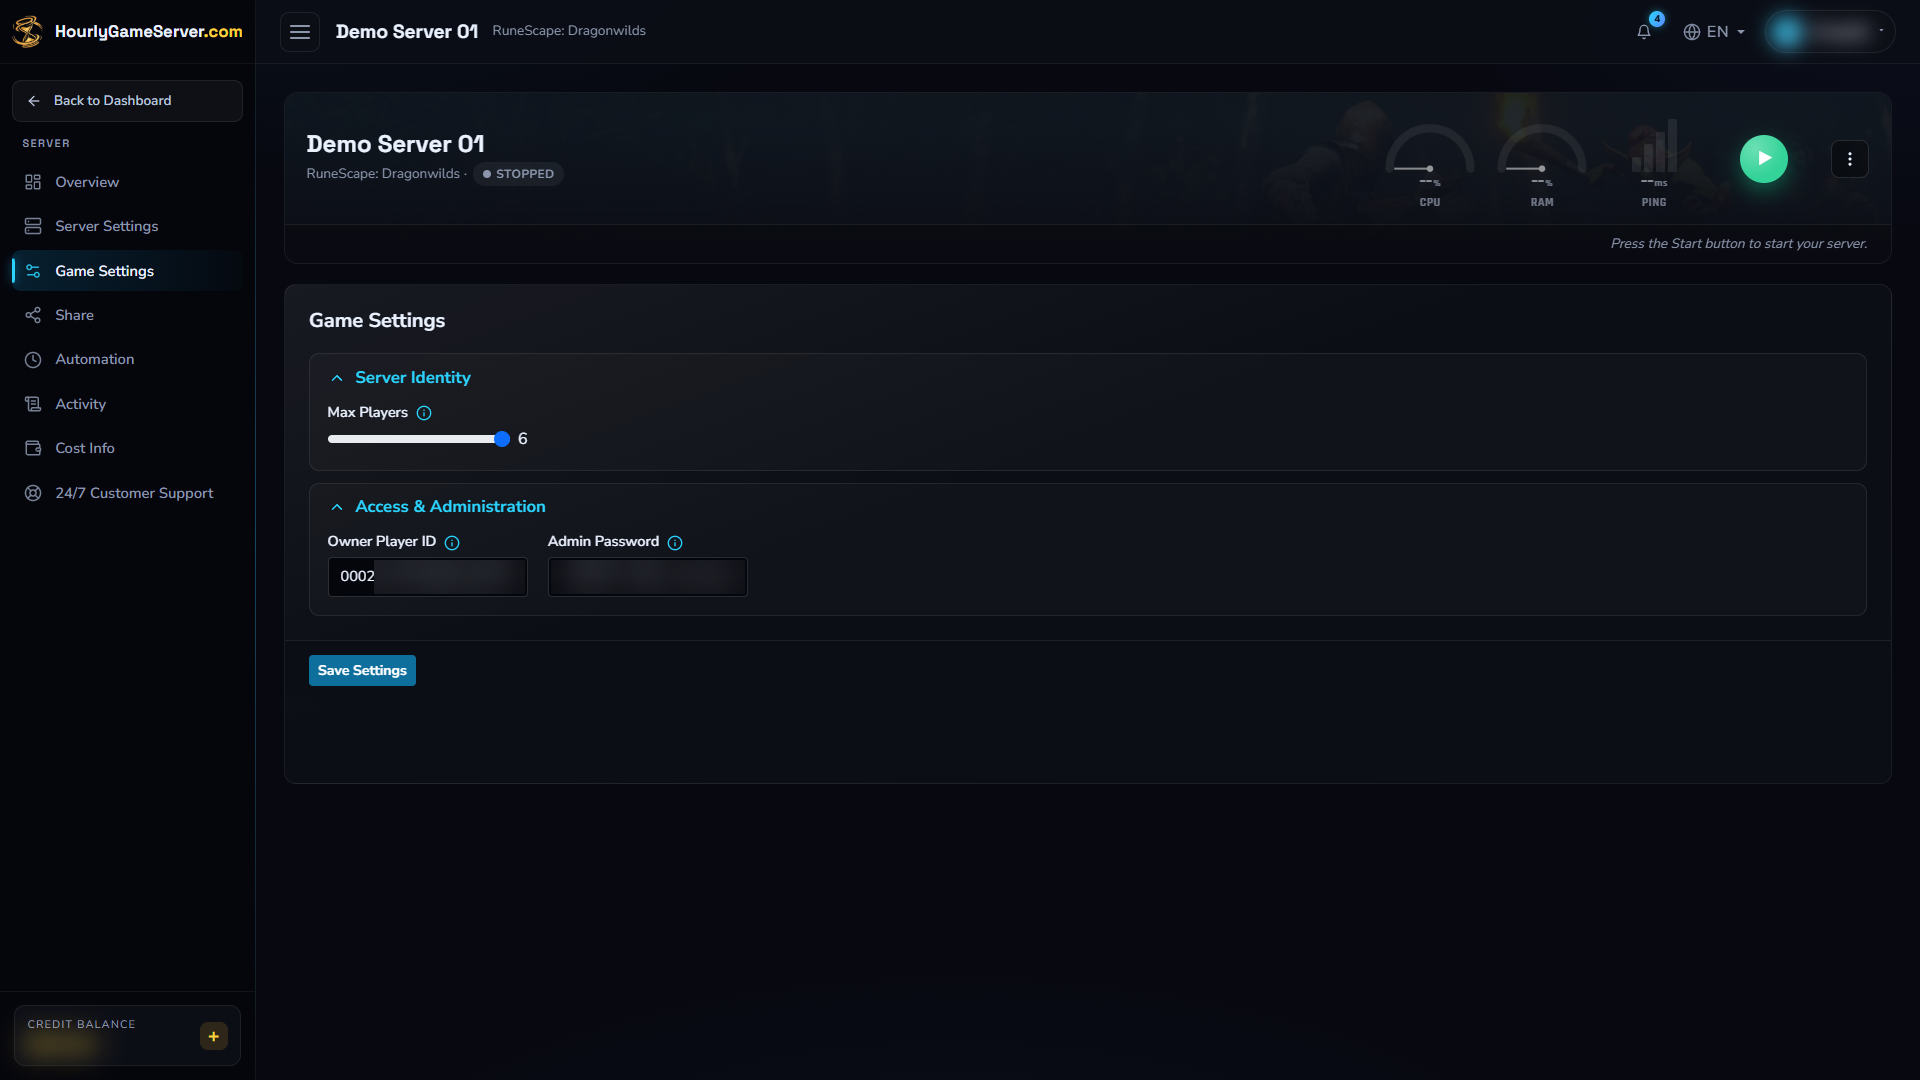
Task: Open Server Settings in sidebar
Action: point(127,226)
